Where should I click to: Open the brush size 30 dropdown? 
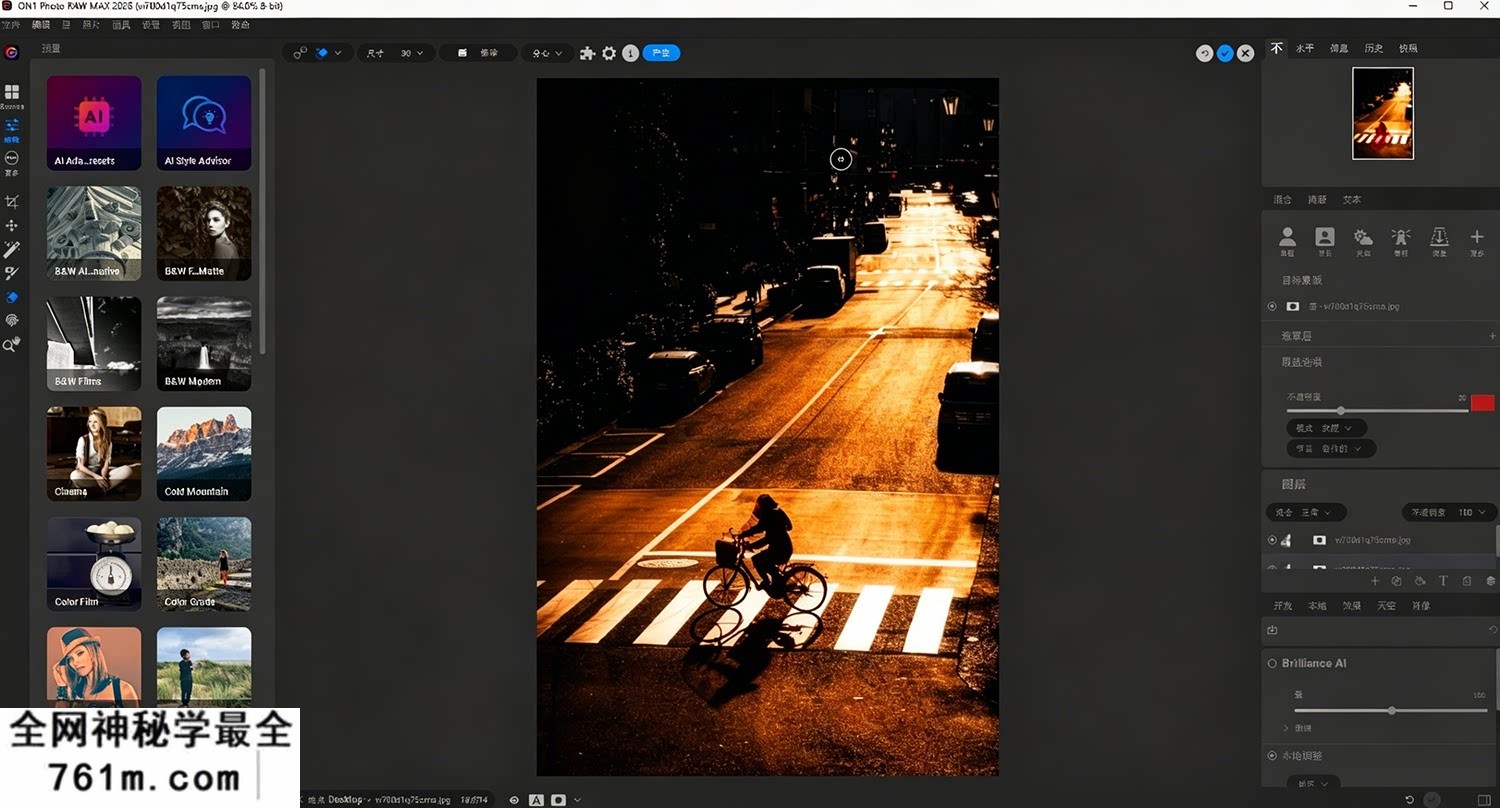pyautogui.click(x=411, y=53)
